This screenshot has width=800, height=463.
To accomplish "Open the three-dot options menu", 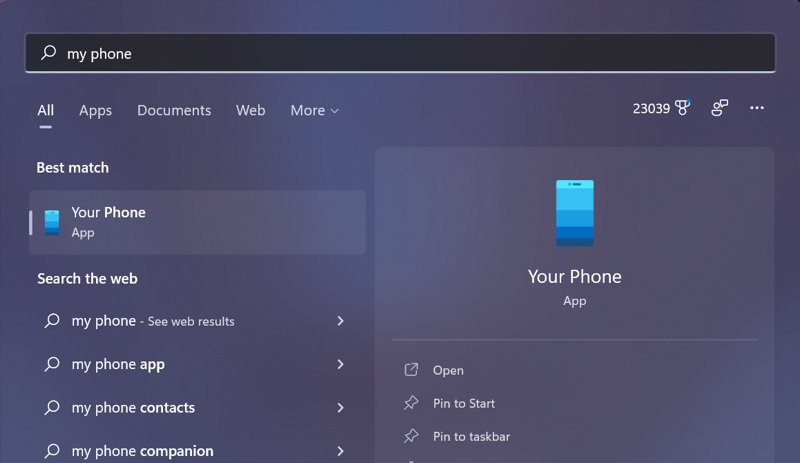I will [757, 108].
